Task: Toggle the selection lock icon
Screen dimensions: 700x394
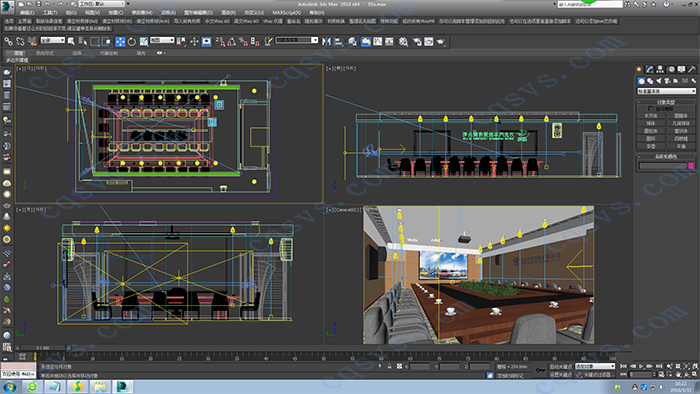Action: (389, 366)
